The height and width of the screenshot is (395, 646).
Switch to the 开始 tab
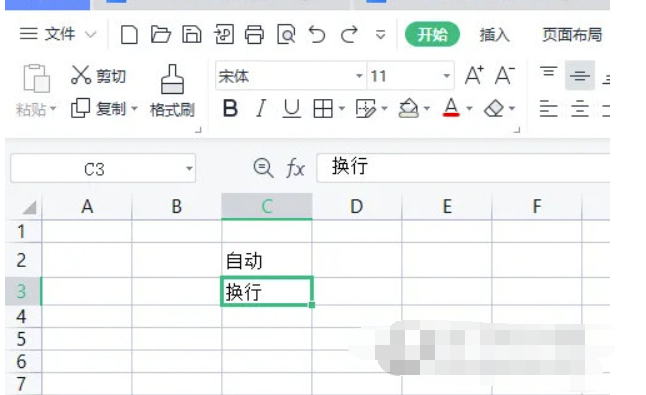pyautogui.click(x=432, y=35)
